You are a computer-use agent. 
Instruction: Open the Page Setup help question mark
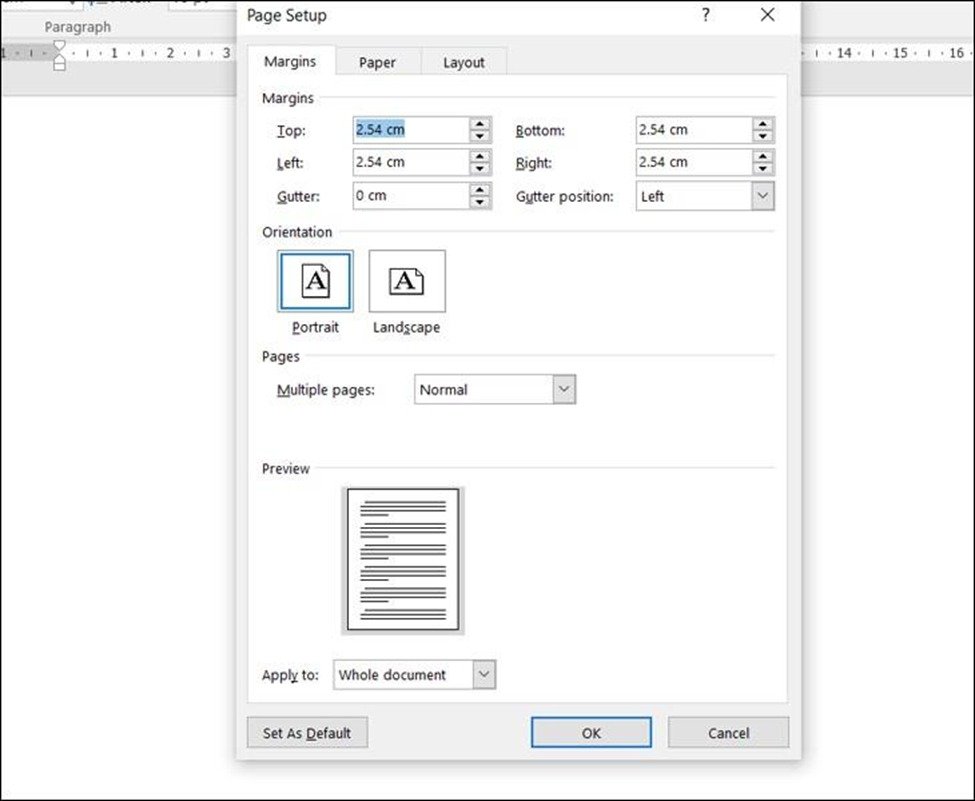[x=706, y=15]
